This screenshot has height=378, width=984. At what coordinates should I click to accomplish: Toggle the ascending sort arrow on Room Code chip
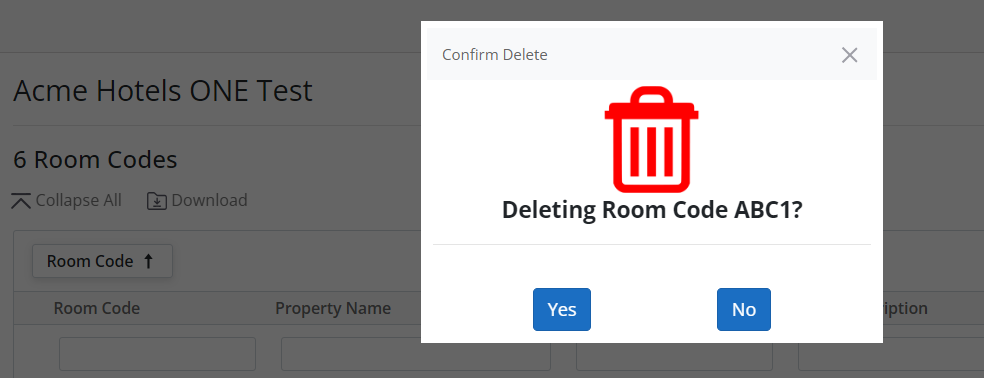[x=149, y=261]
